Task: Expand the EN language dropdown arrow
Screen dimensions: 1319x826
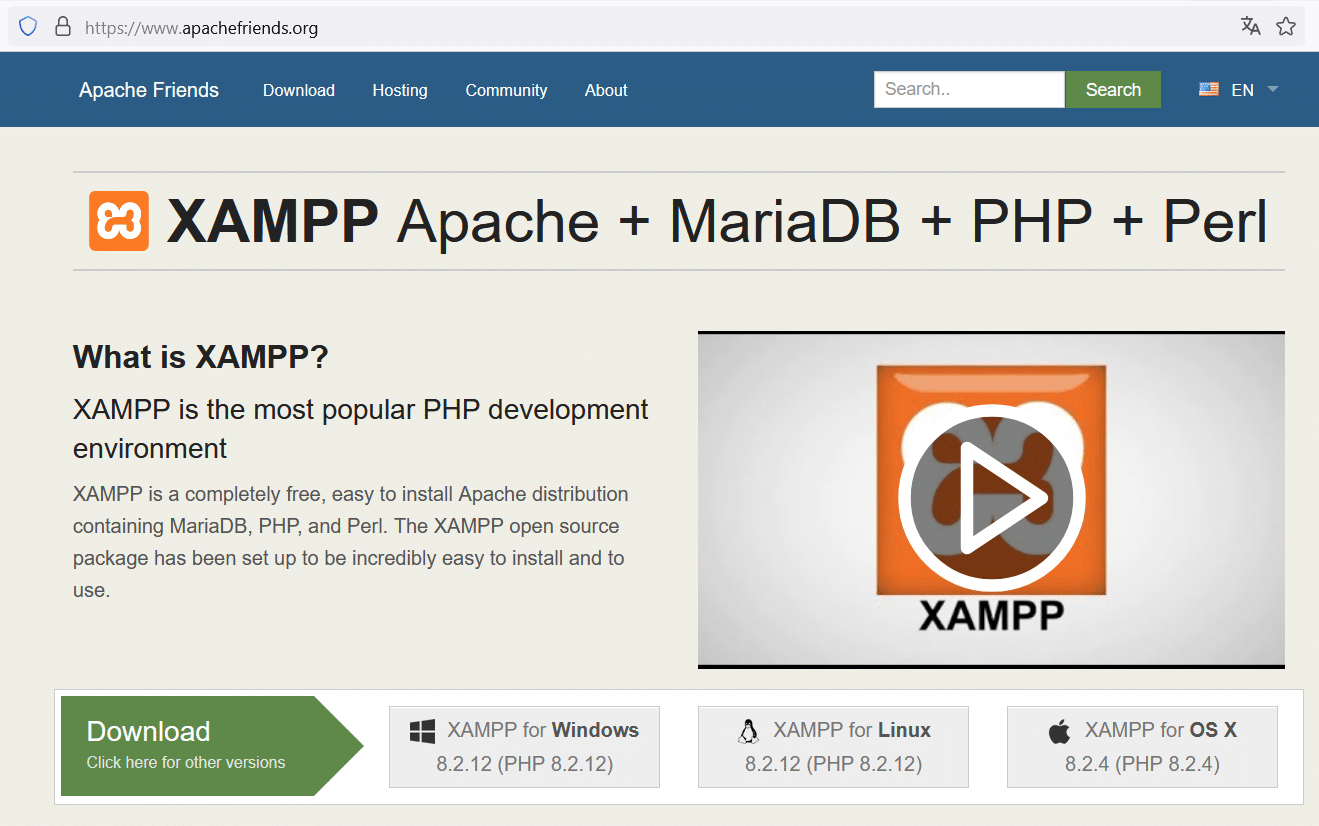Action: 1273,89
